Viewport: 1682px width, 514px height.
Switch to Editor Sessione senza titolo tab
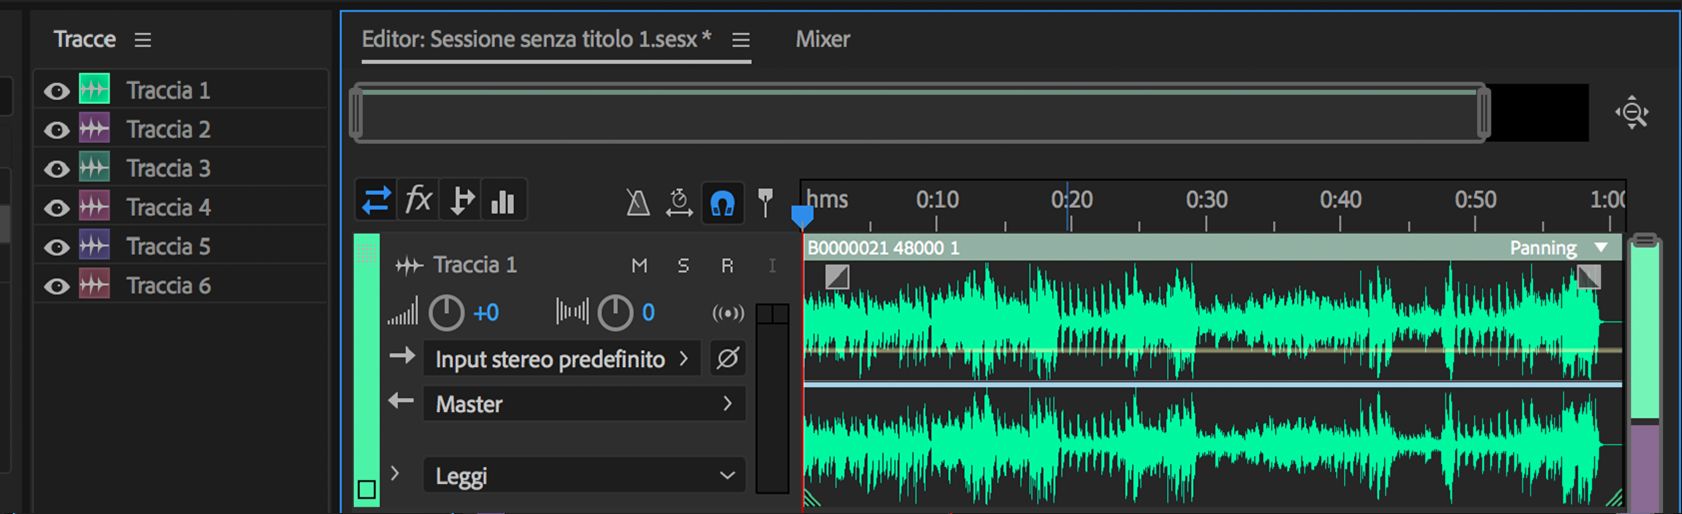[536, 39]
